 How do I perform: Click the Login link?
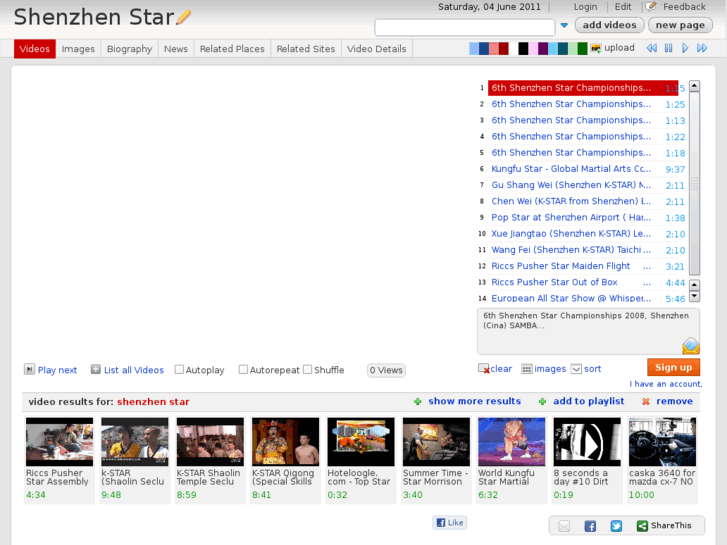585,7
